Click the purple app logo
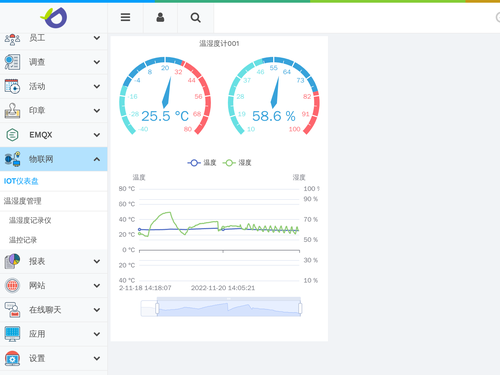The image size is (500, 375). (x=54, y=18)
